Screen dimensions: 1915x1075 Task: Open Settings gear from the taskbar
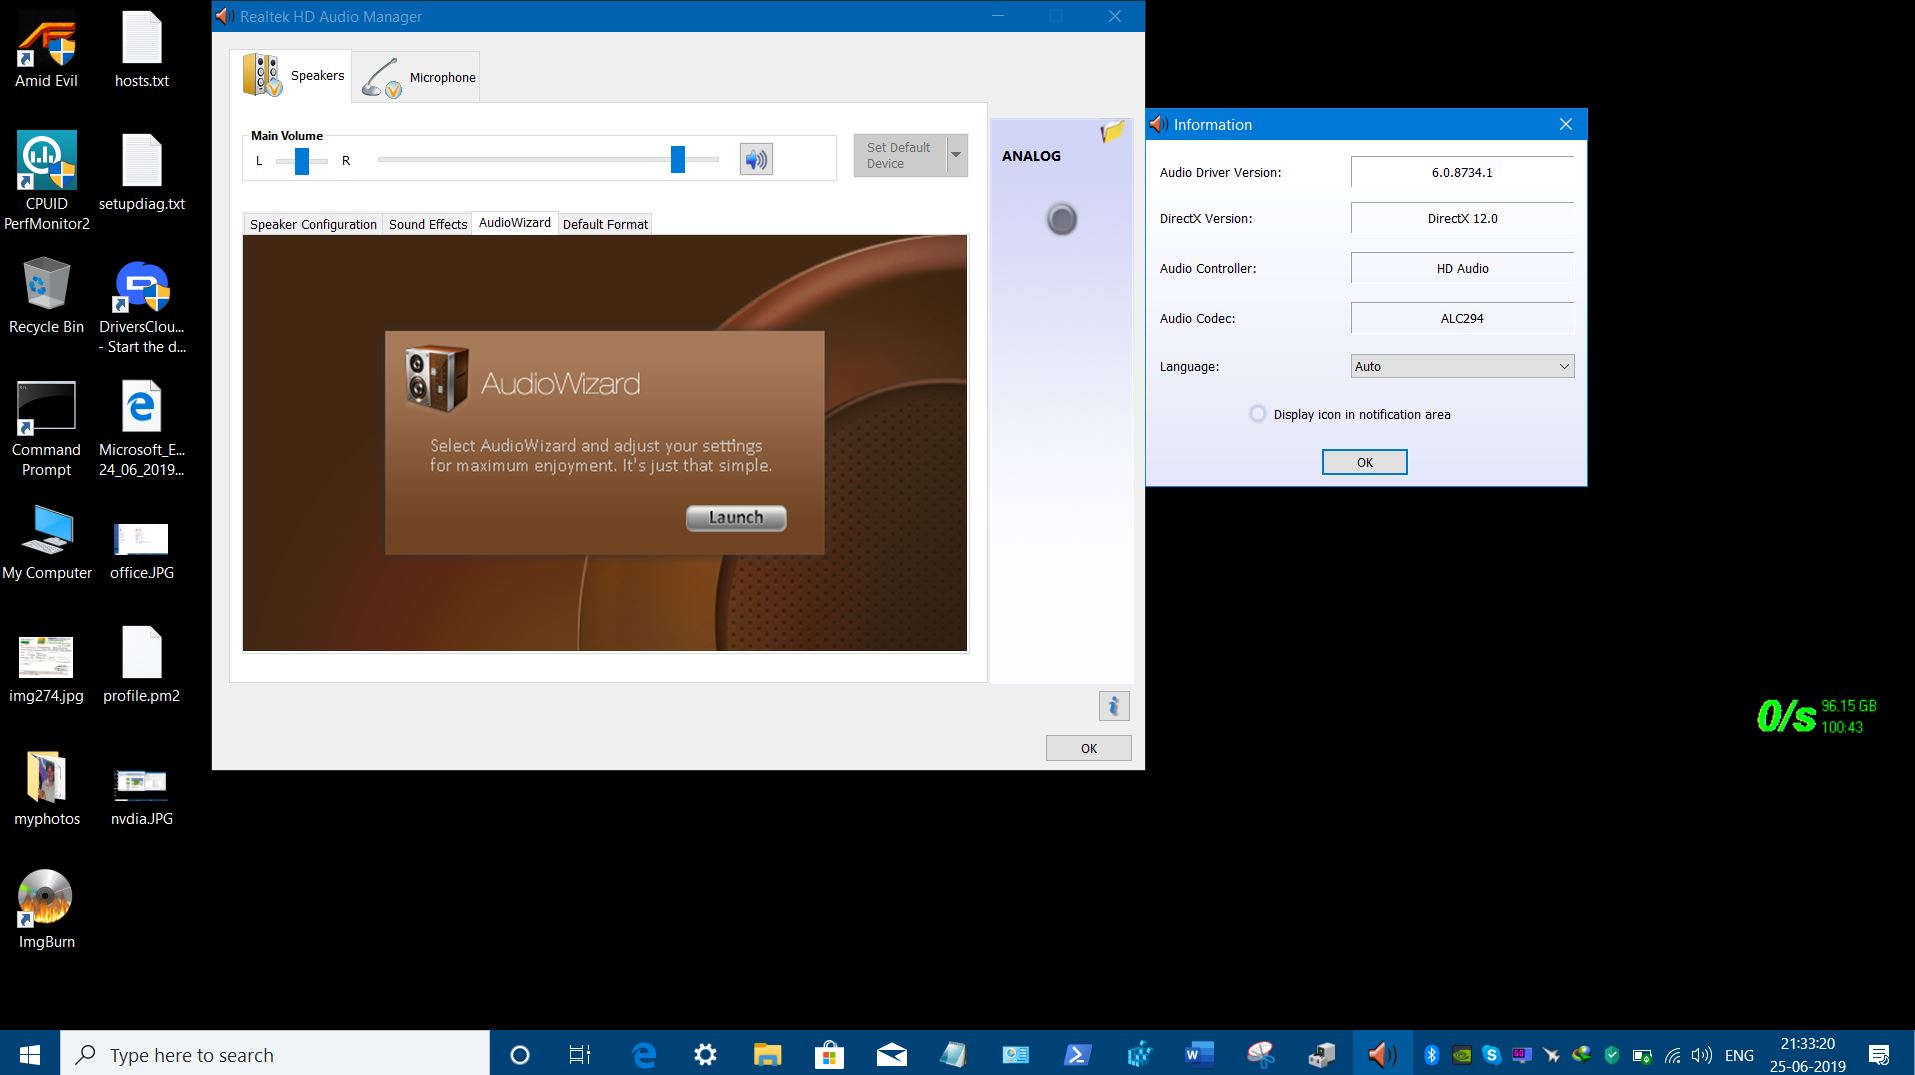(705, 1054)
